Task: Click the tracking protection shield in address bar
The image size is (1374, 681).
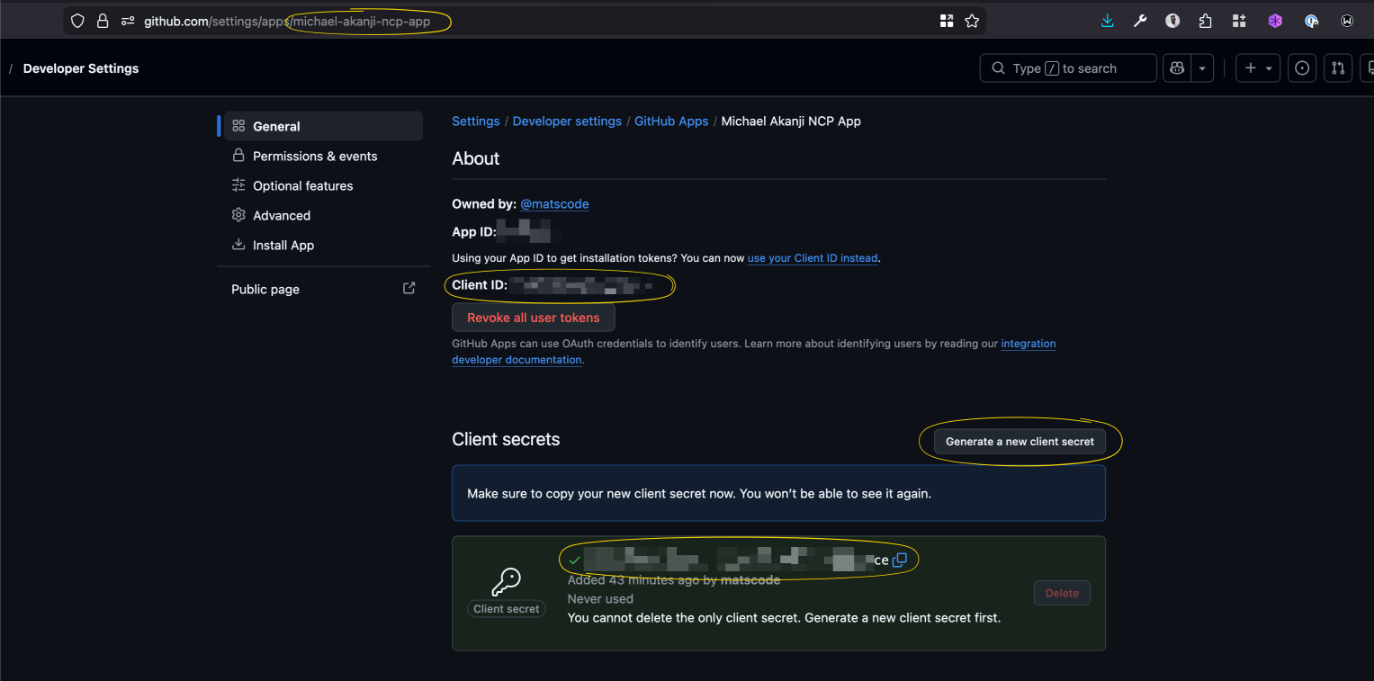Action: [x=77, y=20]
